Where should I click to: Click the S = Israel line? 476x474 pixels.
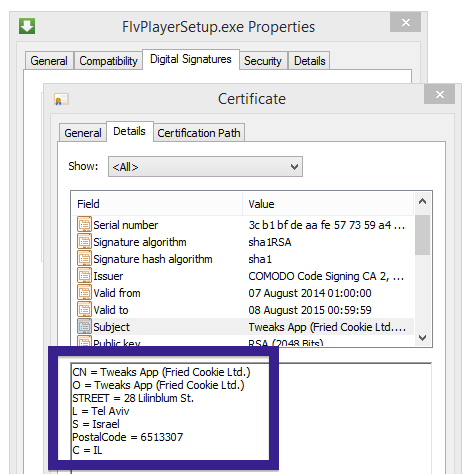(96, 424)
